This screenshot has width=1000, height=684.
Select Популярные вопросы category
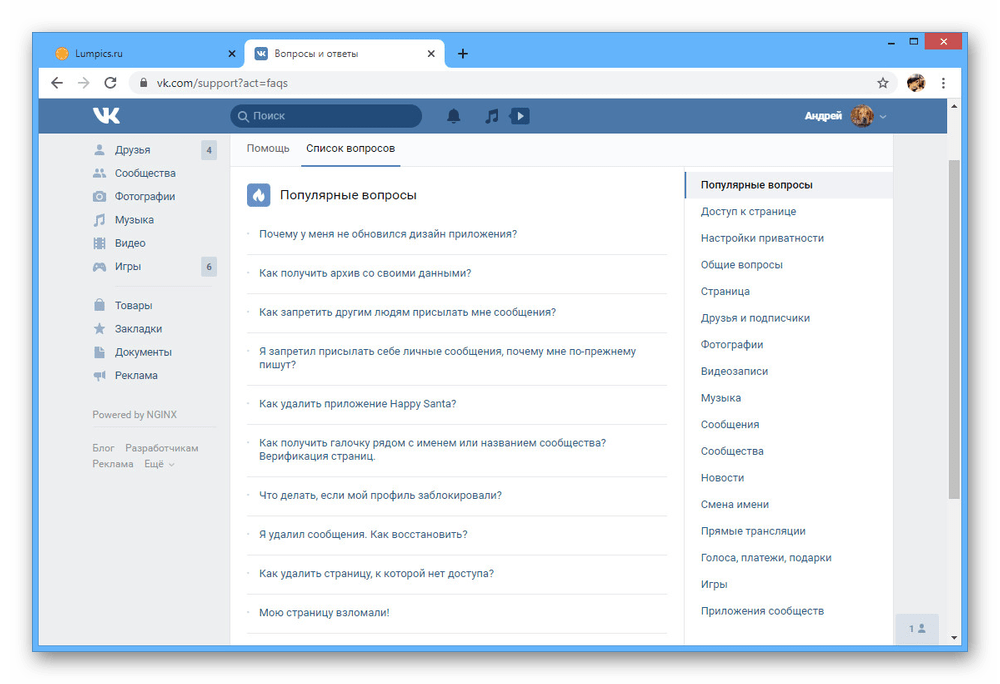(788, 185)
